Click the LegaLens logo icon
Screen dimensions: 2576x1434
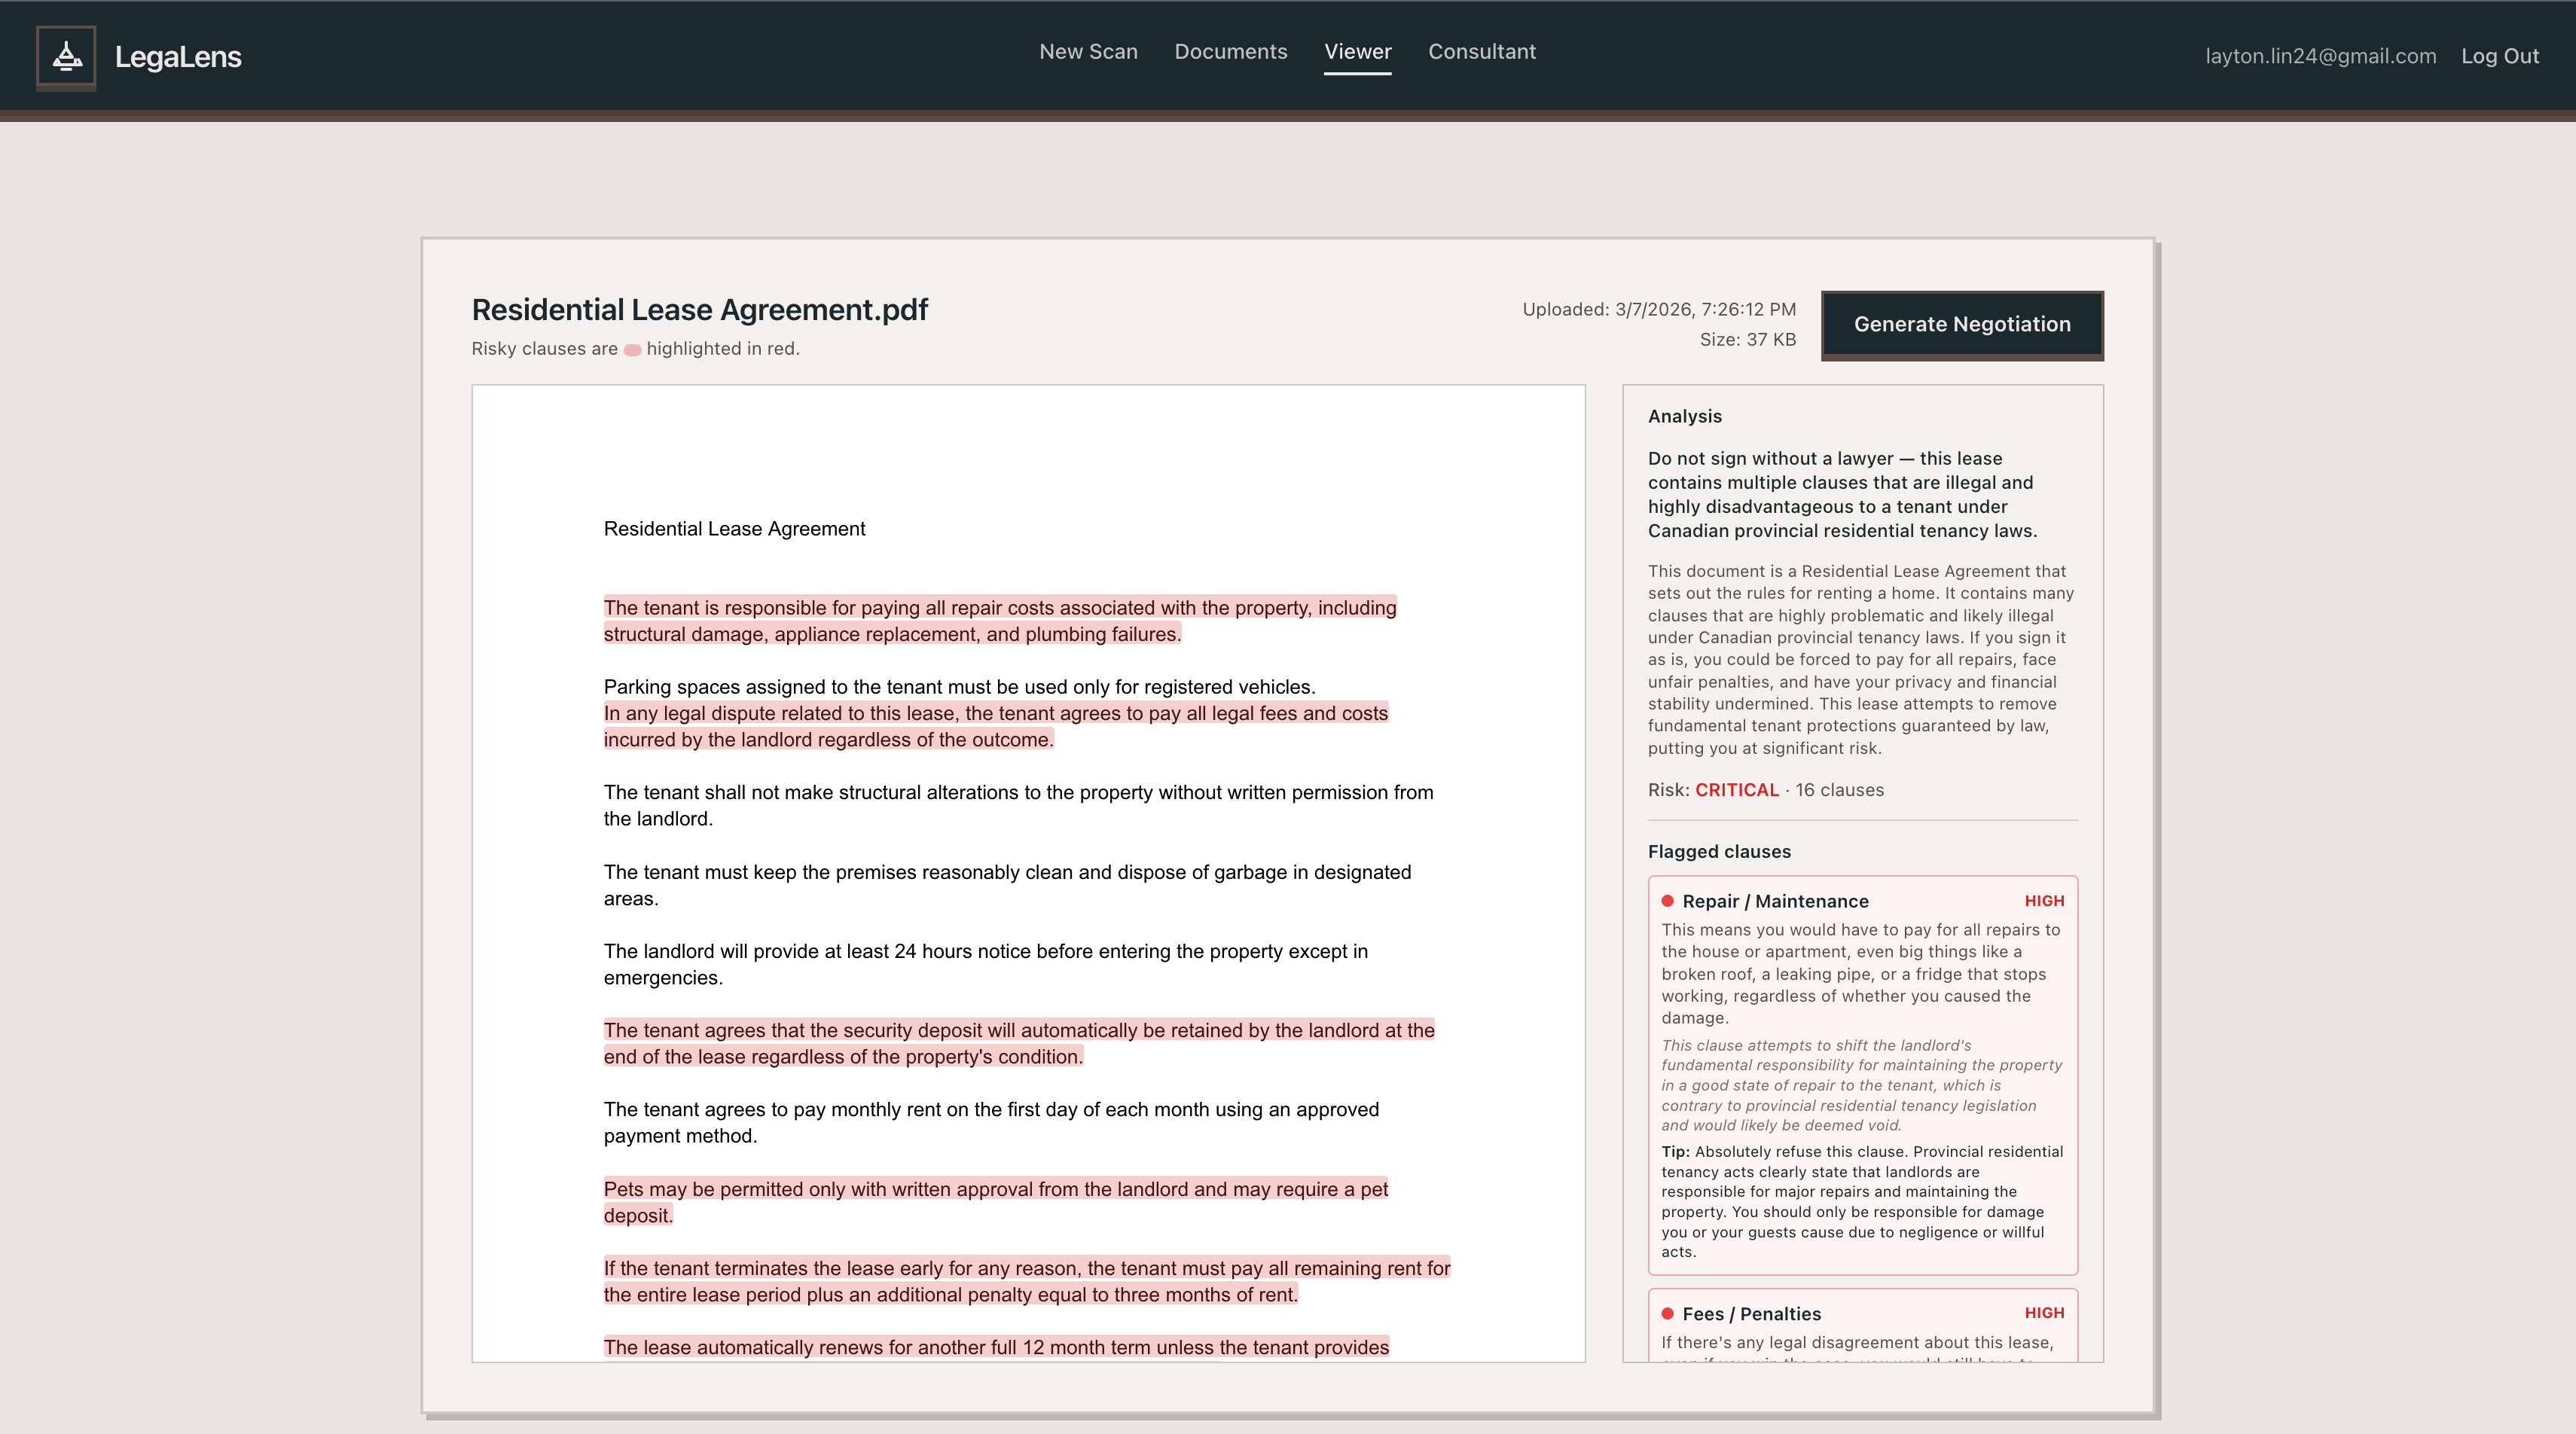point(66,57)
